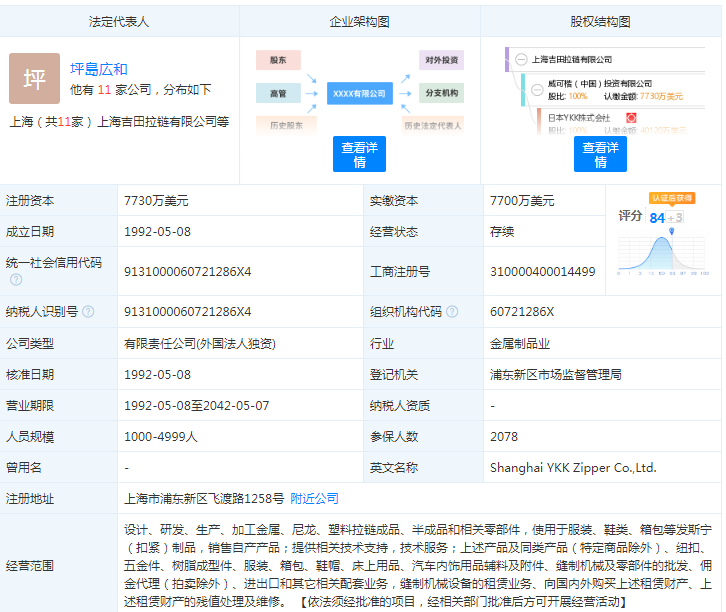Viewport: 726px width, 612px height.
Task: Click help icon beside 统一社会信用代码
Action: [16, 279]
